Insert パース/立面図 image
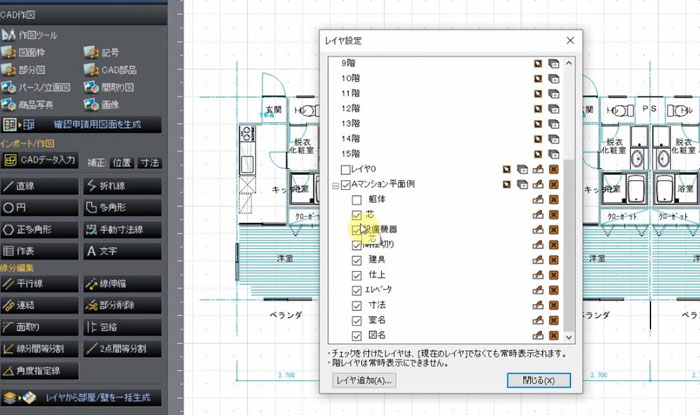This screenshot has height=415, width=700. tap(36, 87)
